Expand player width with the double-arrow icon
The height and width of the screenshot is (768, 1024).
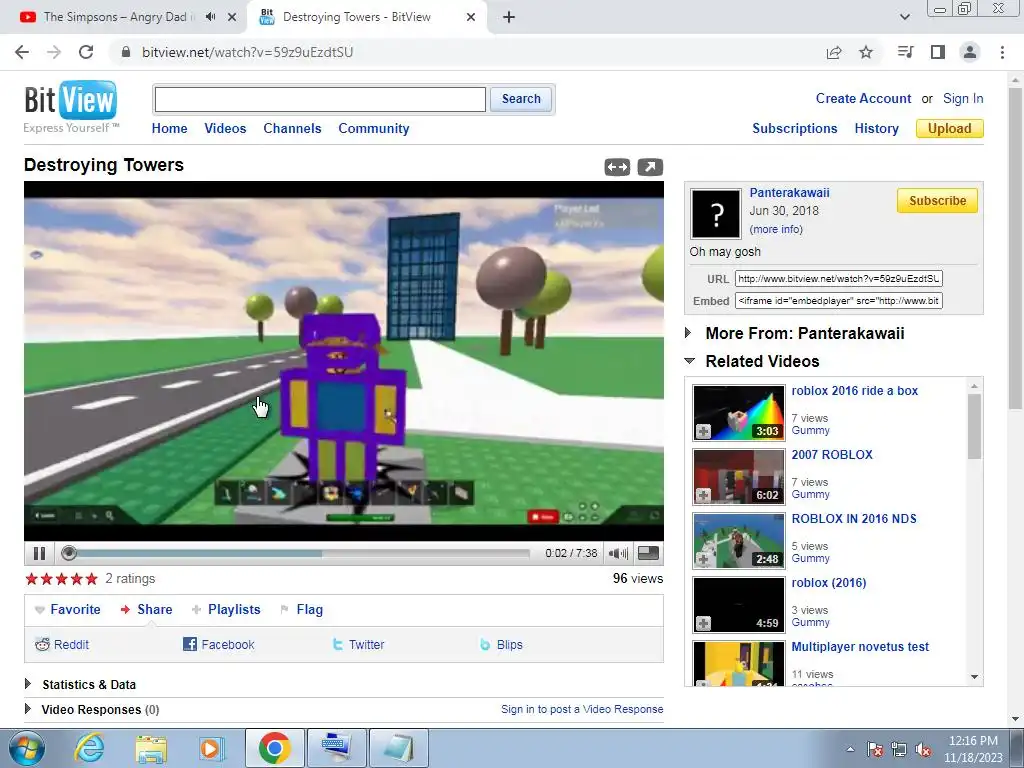point(617,167)
